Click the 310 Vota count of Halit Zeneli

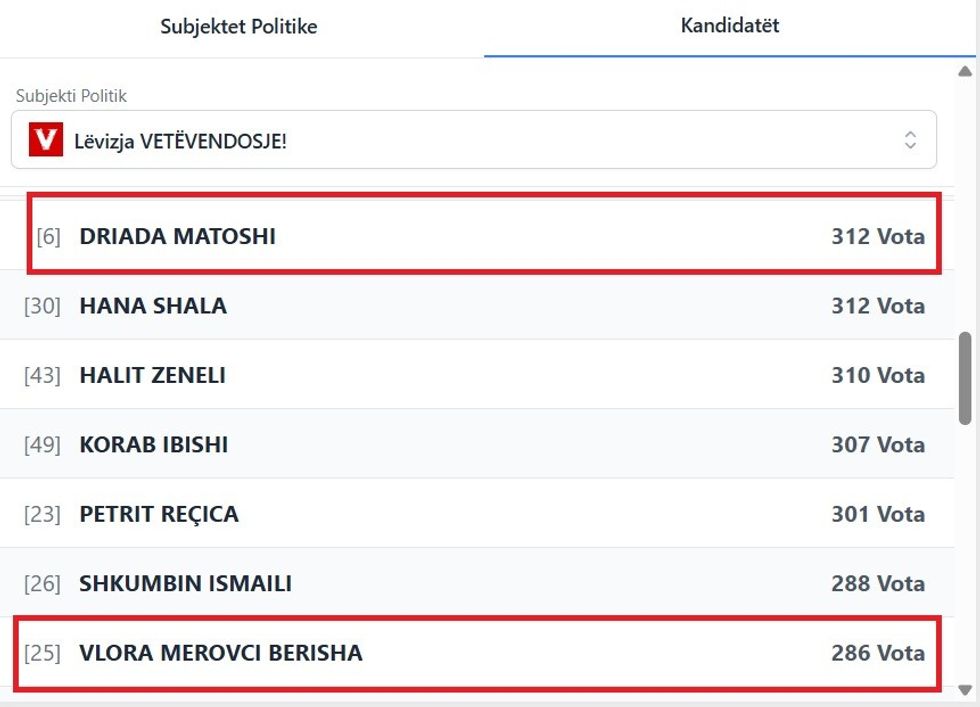click(877, 376)
